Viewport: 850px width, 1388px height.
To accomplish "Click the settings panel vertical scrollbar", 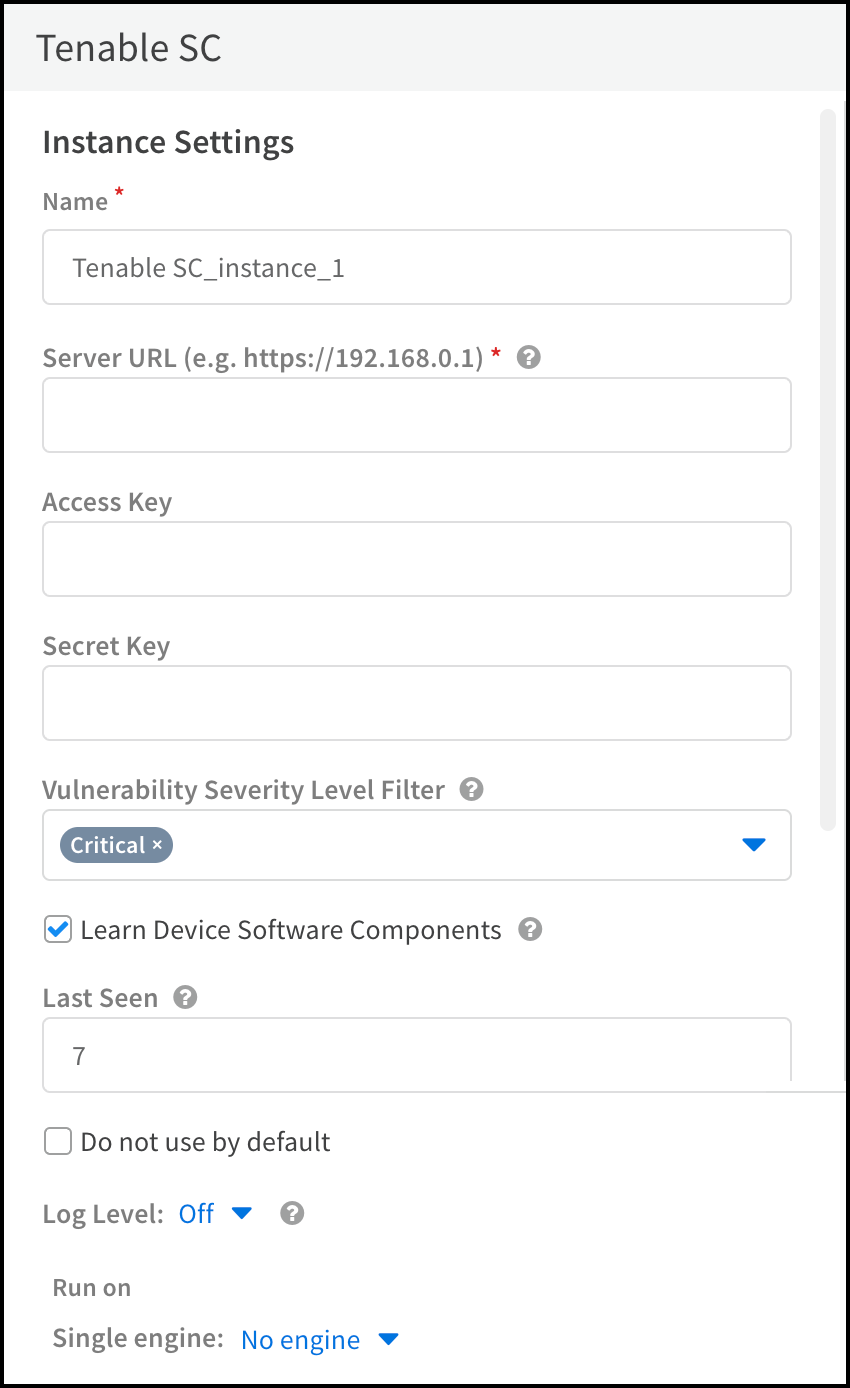I will 827,470.
